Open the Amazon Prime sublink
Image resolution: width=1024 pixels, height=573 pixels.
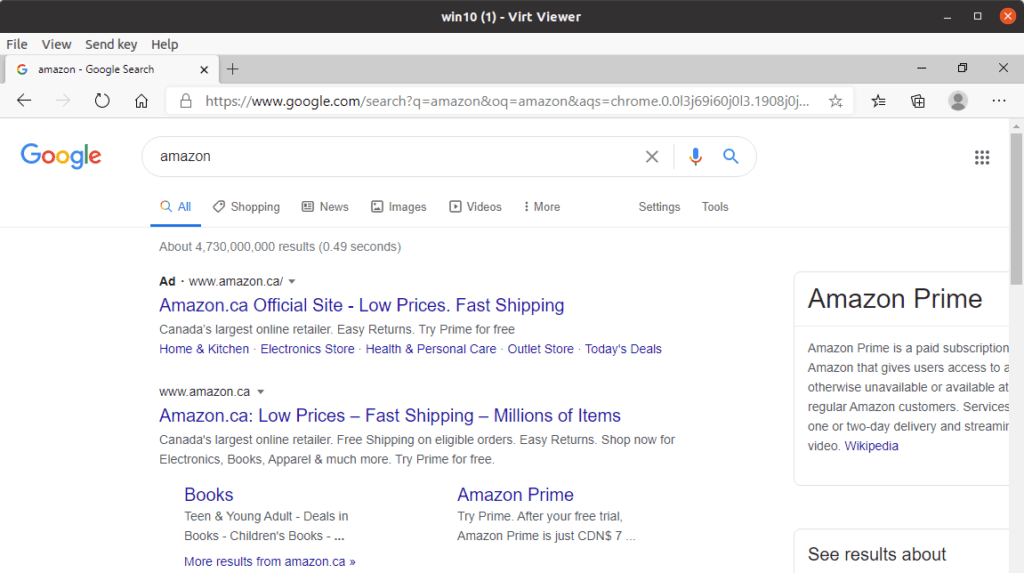[x=515, y=495]
